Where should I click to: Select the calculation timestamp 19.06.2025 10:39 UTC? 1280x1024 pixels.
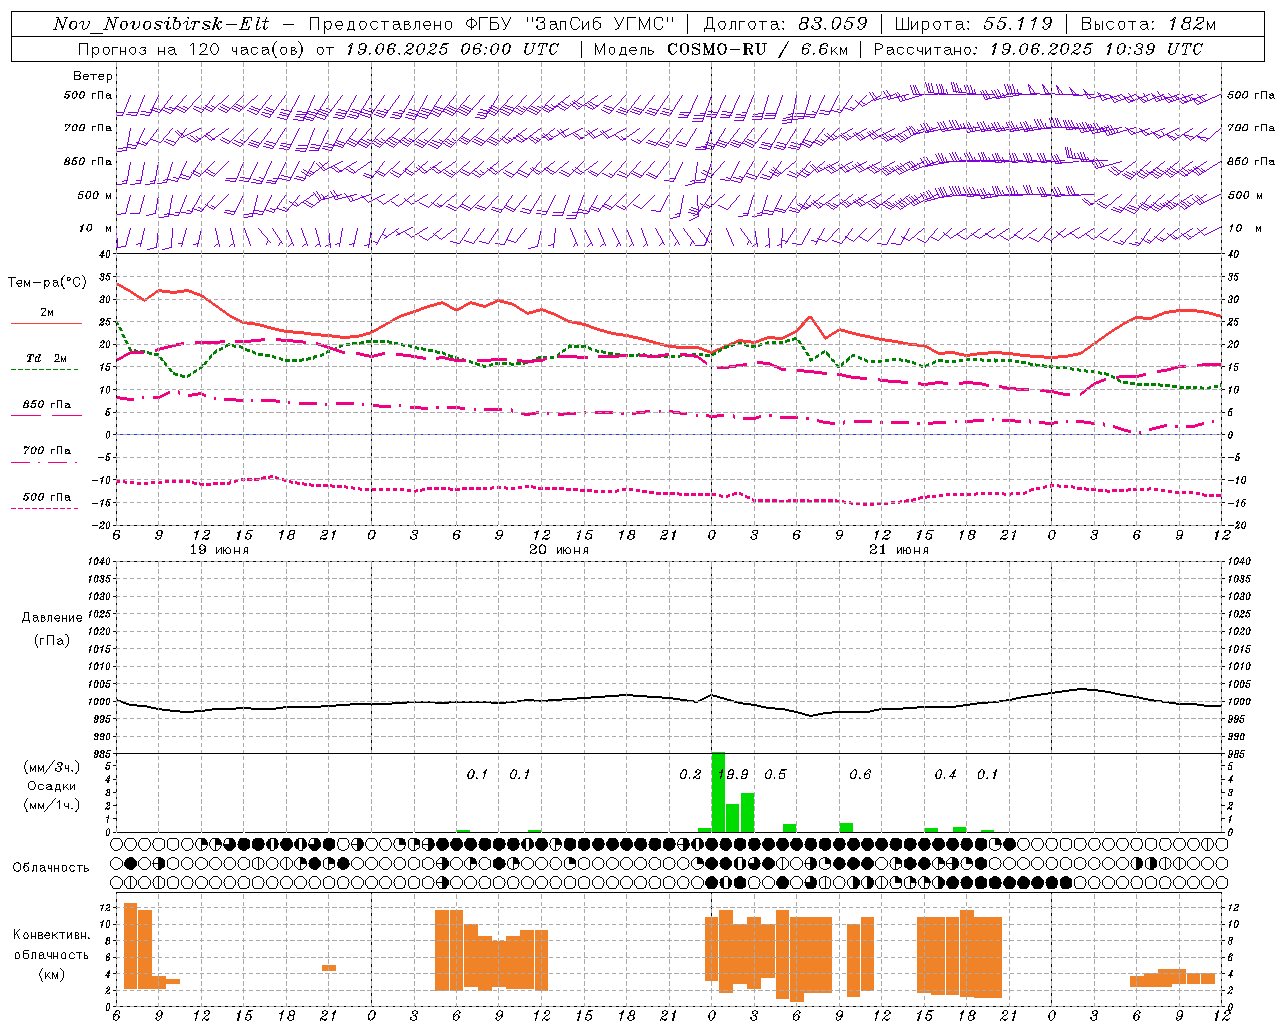click(1096, 49)
